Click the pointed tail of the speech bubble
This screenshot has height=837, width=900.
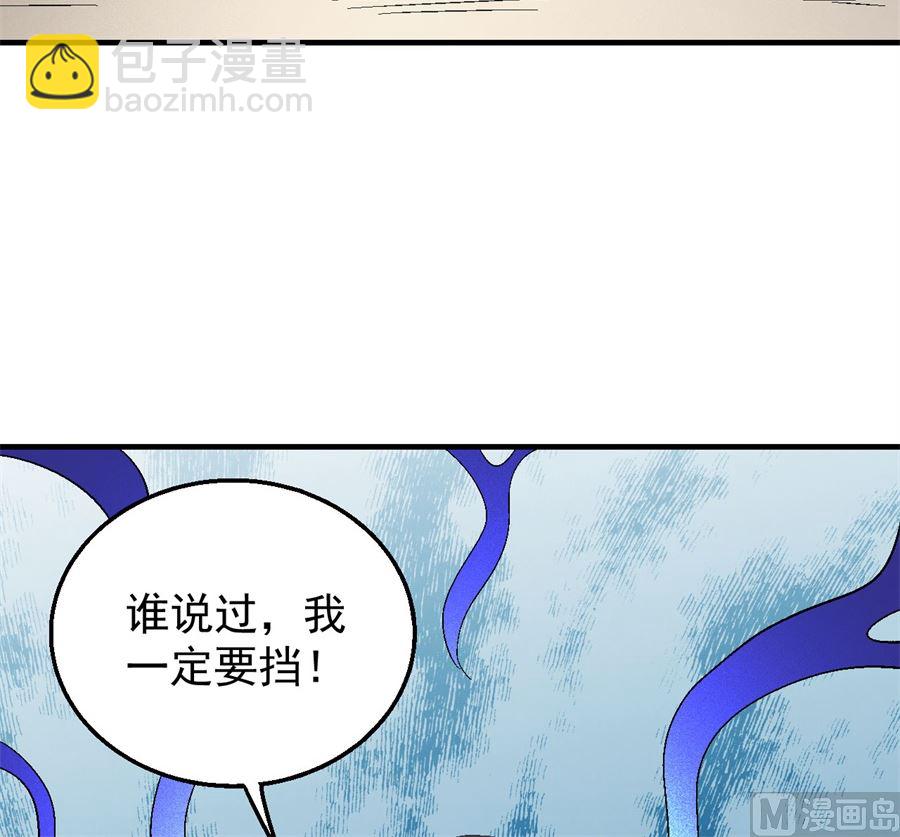[260, 805]
